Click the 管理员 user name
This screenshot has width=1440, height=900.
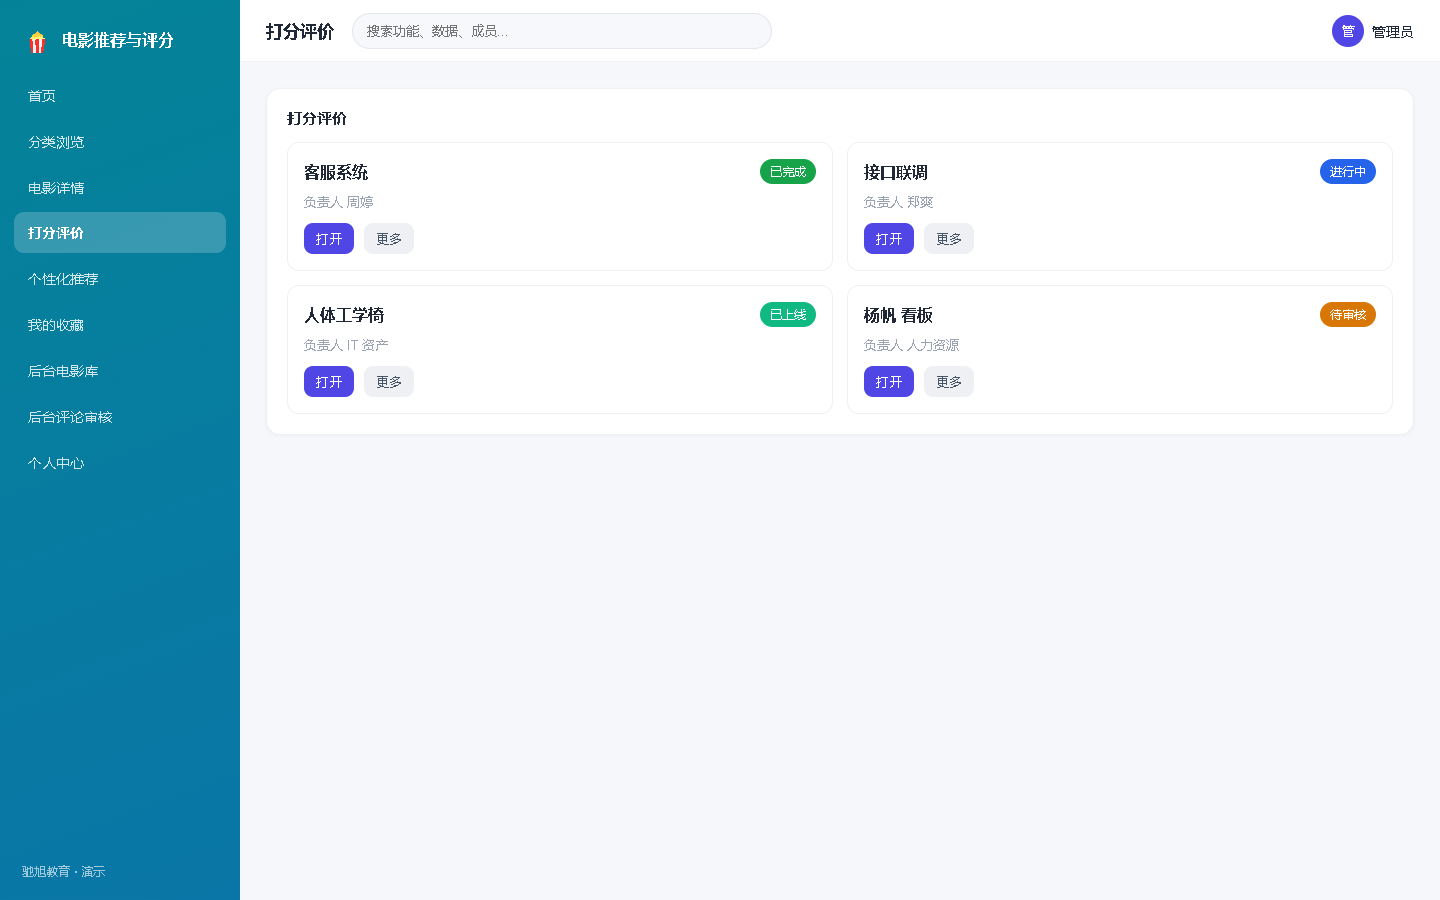(x=1392, y=32)
